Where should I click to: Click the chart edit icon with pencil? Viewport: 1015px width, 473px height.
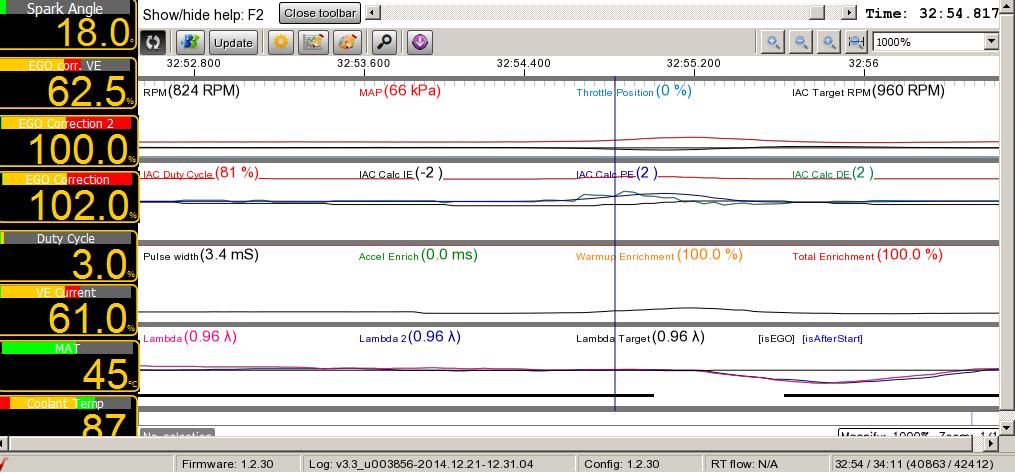coord(314,43)
